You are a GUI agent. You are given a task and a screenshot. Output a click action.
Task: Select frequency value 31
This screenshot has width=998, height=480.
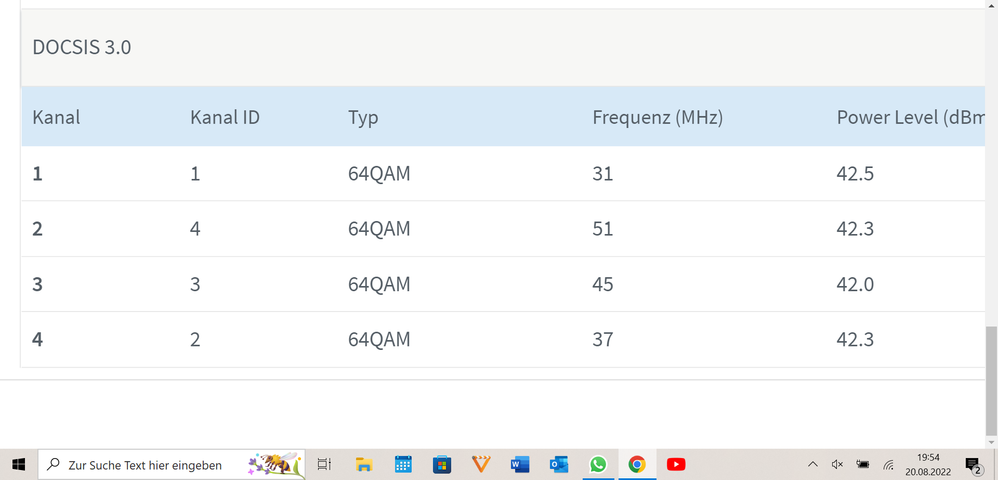[x=603, y=174]
